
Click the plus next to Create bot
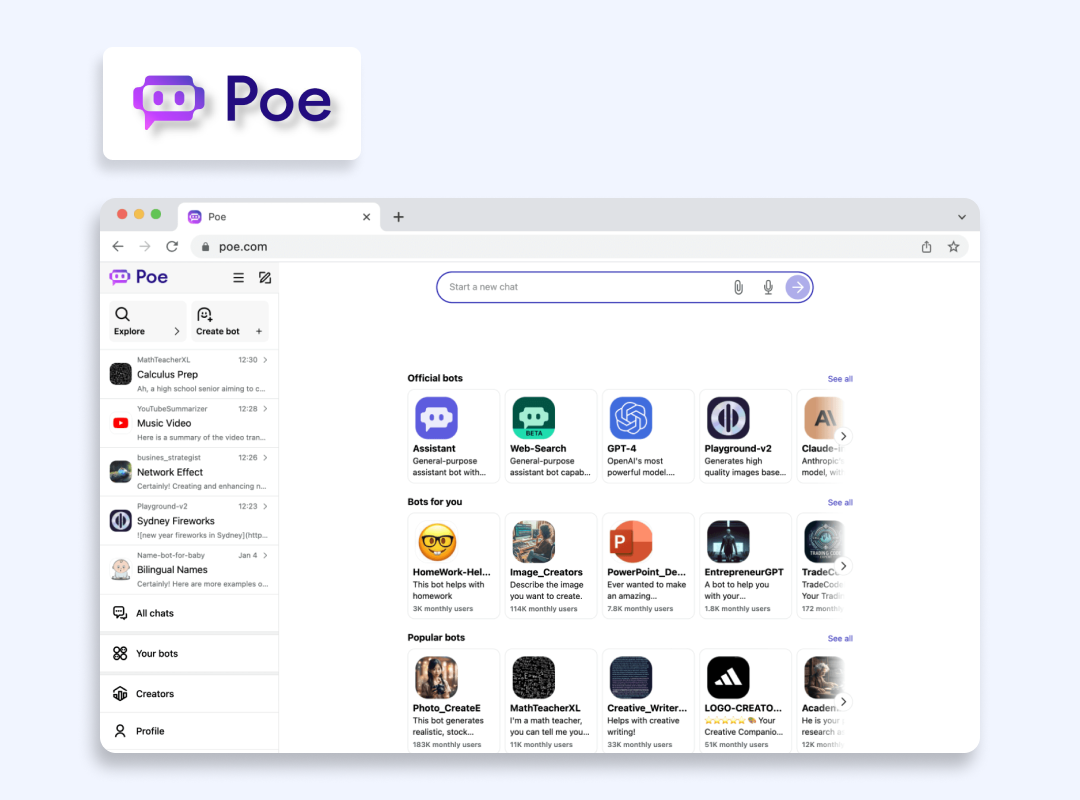pyautogui.click(x=259, y=331)
